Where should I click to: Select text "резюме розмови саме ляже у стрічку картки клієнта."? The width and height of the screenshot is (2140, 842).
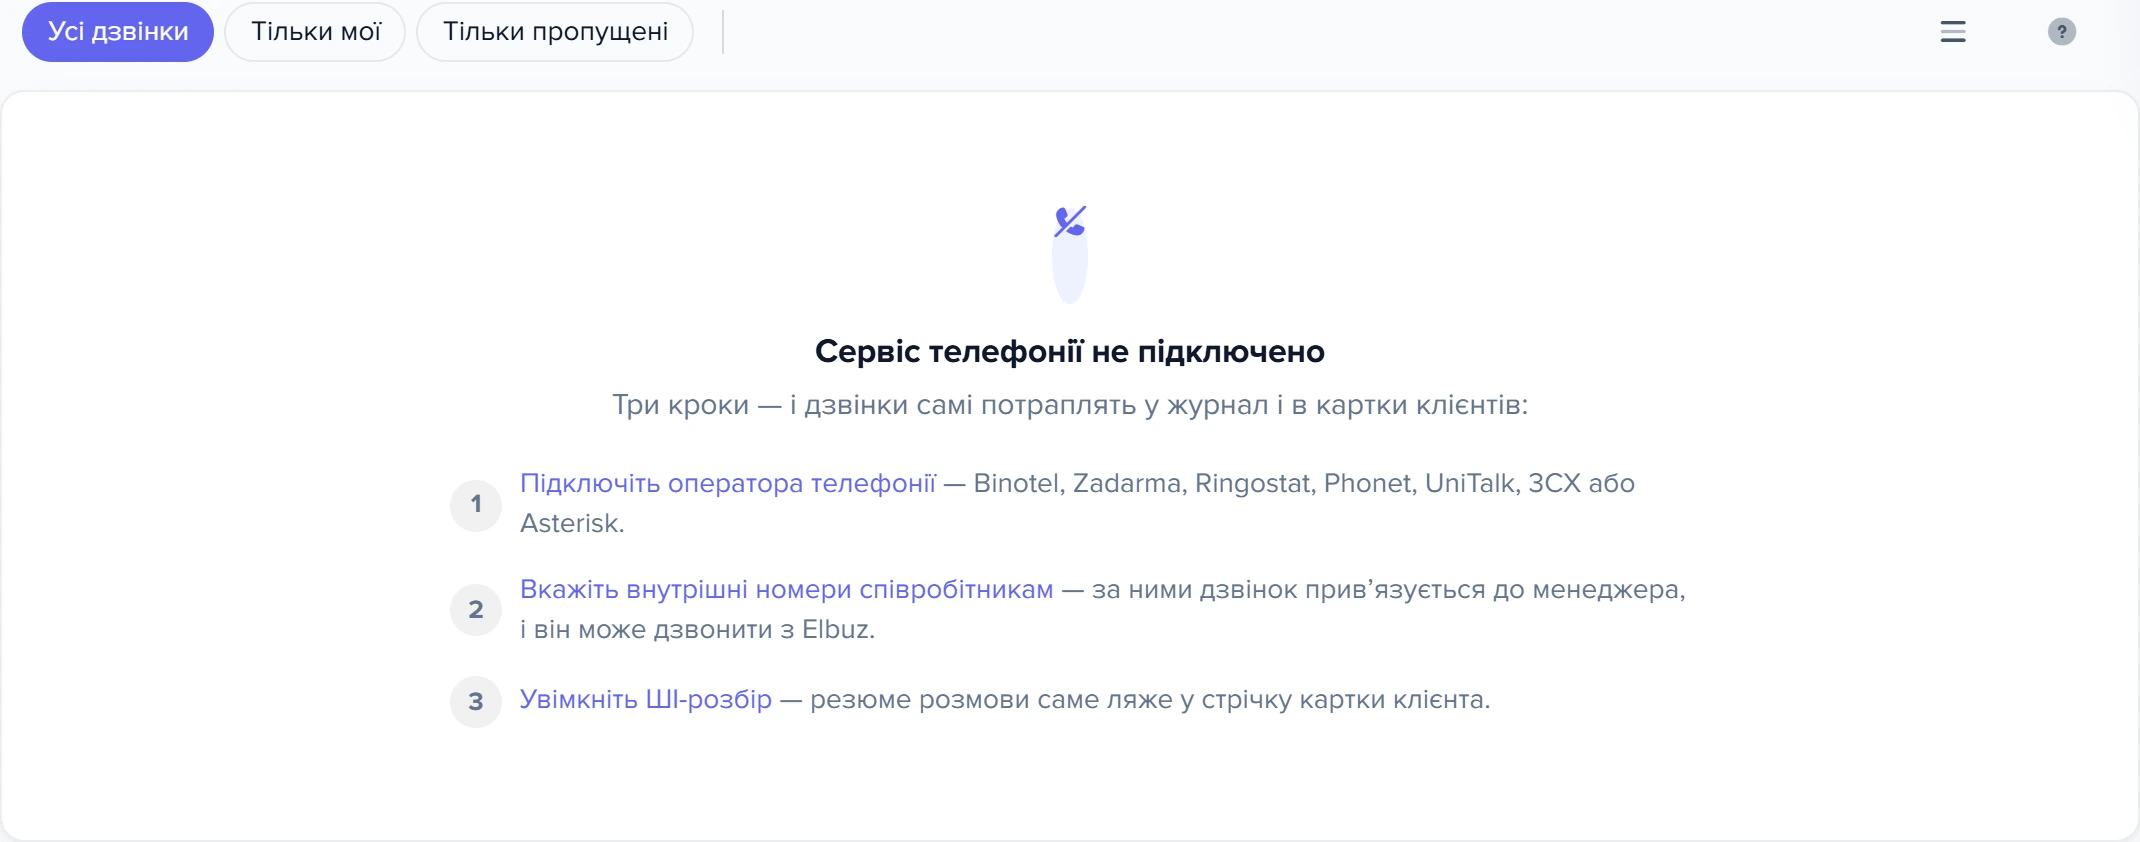tap(1150, 699)
